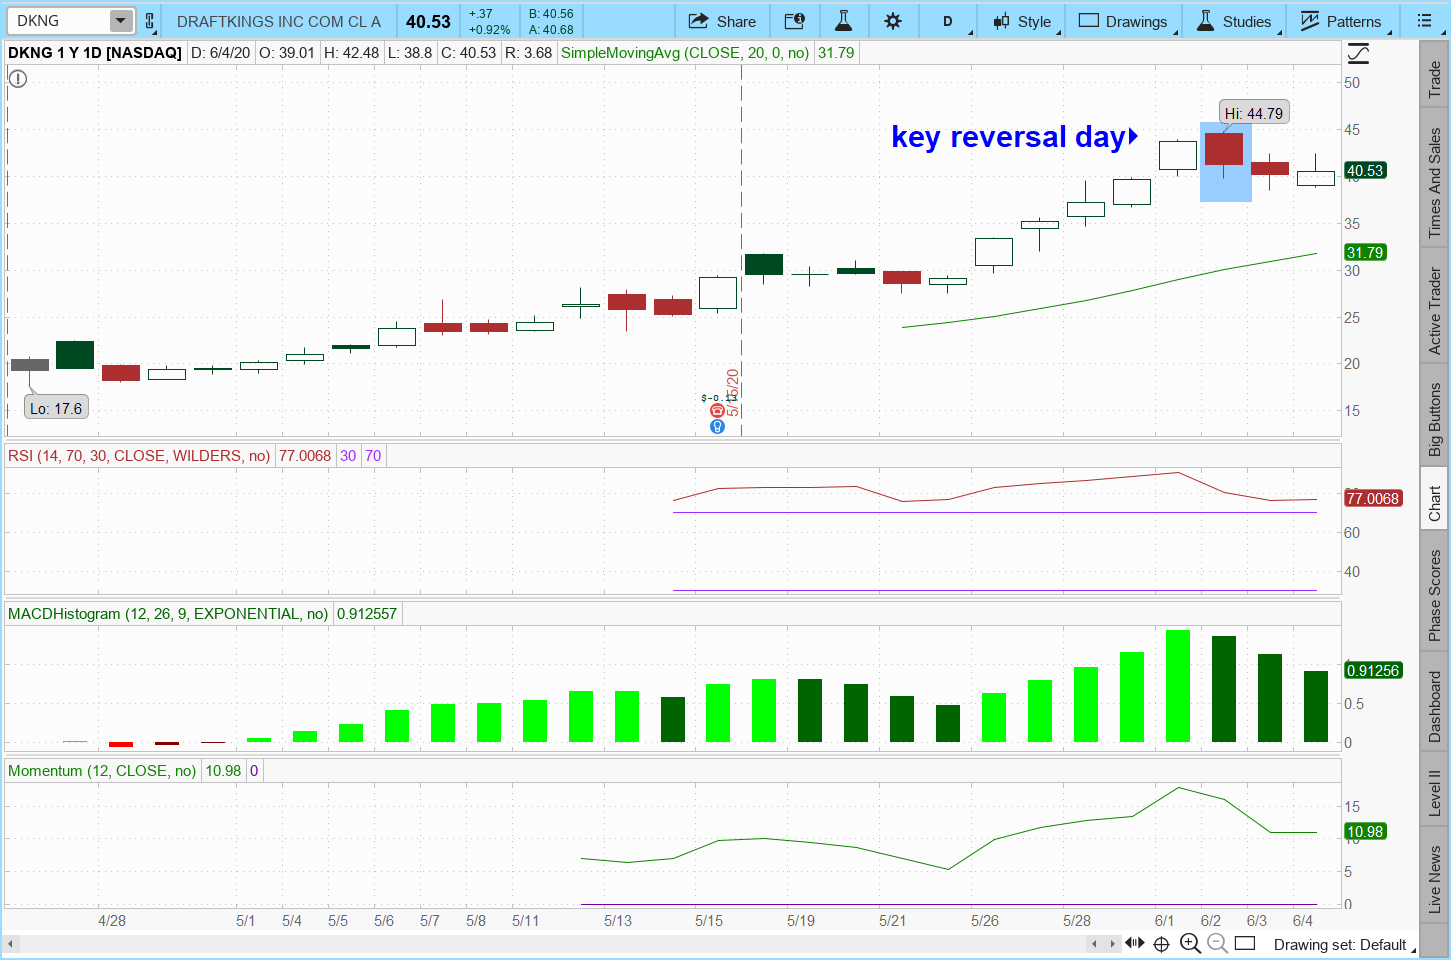Open the Patterns menu
Screen dimensions: 1451x960
(1341, 21)
